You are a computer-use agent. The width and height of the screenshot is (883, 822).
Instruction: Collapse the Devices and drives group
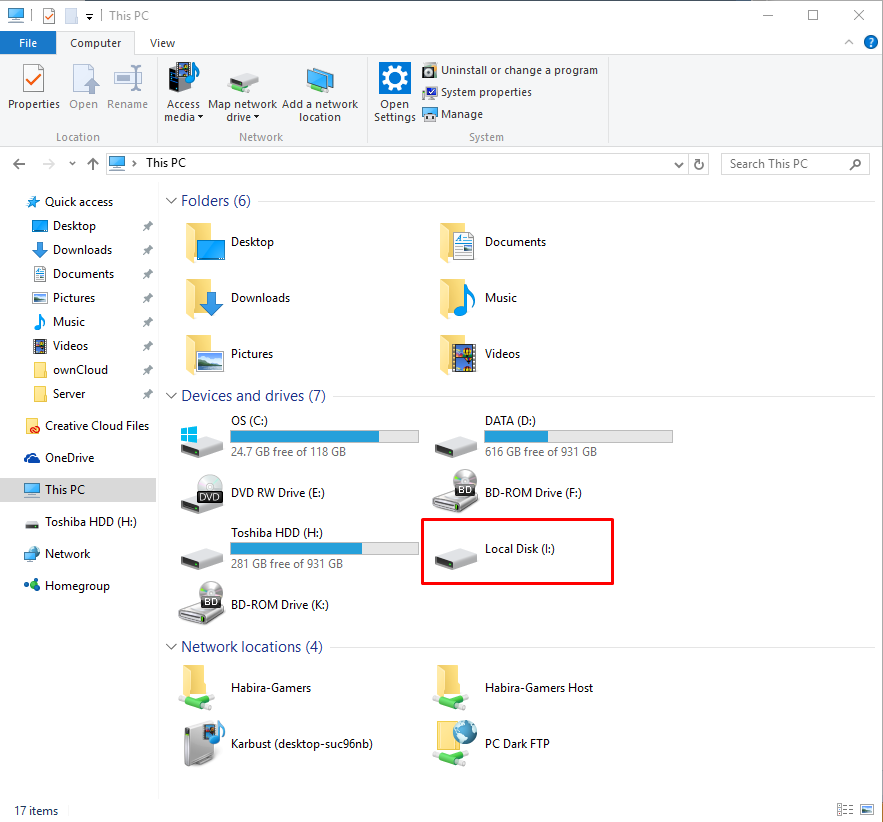pyautogui.click(x=171, y=396)
